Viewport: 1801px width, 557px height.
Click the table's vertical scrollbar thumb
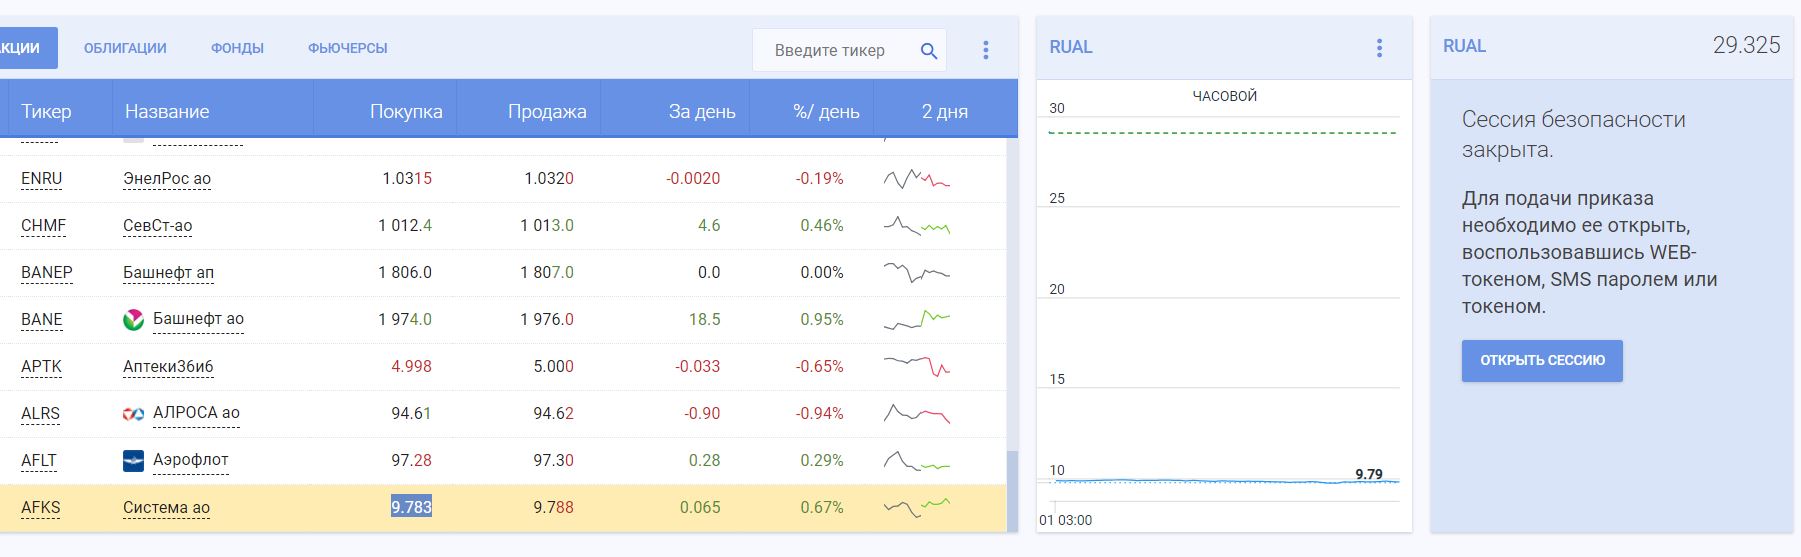pos(1012,491)
